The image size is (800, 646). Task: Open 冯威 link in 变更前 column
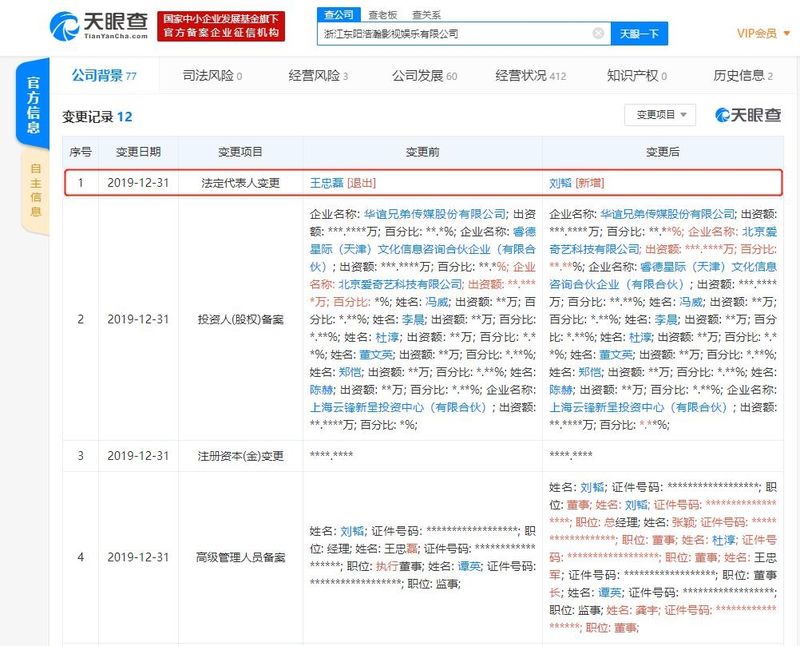click(x=437, y=302)
